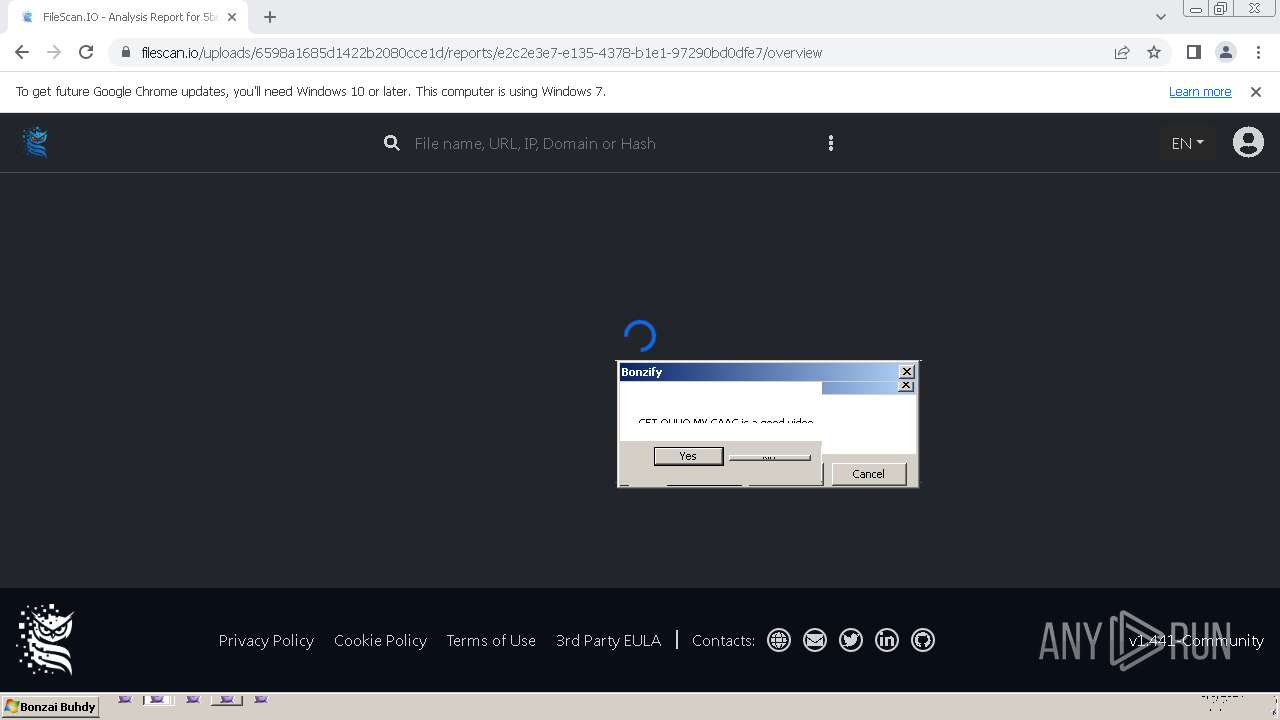Go back to the previous page
The height and width of the screenshot is (720, 1280).
point(22,53)
